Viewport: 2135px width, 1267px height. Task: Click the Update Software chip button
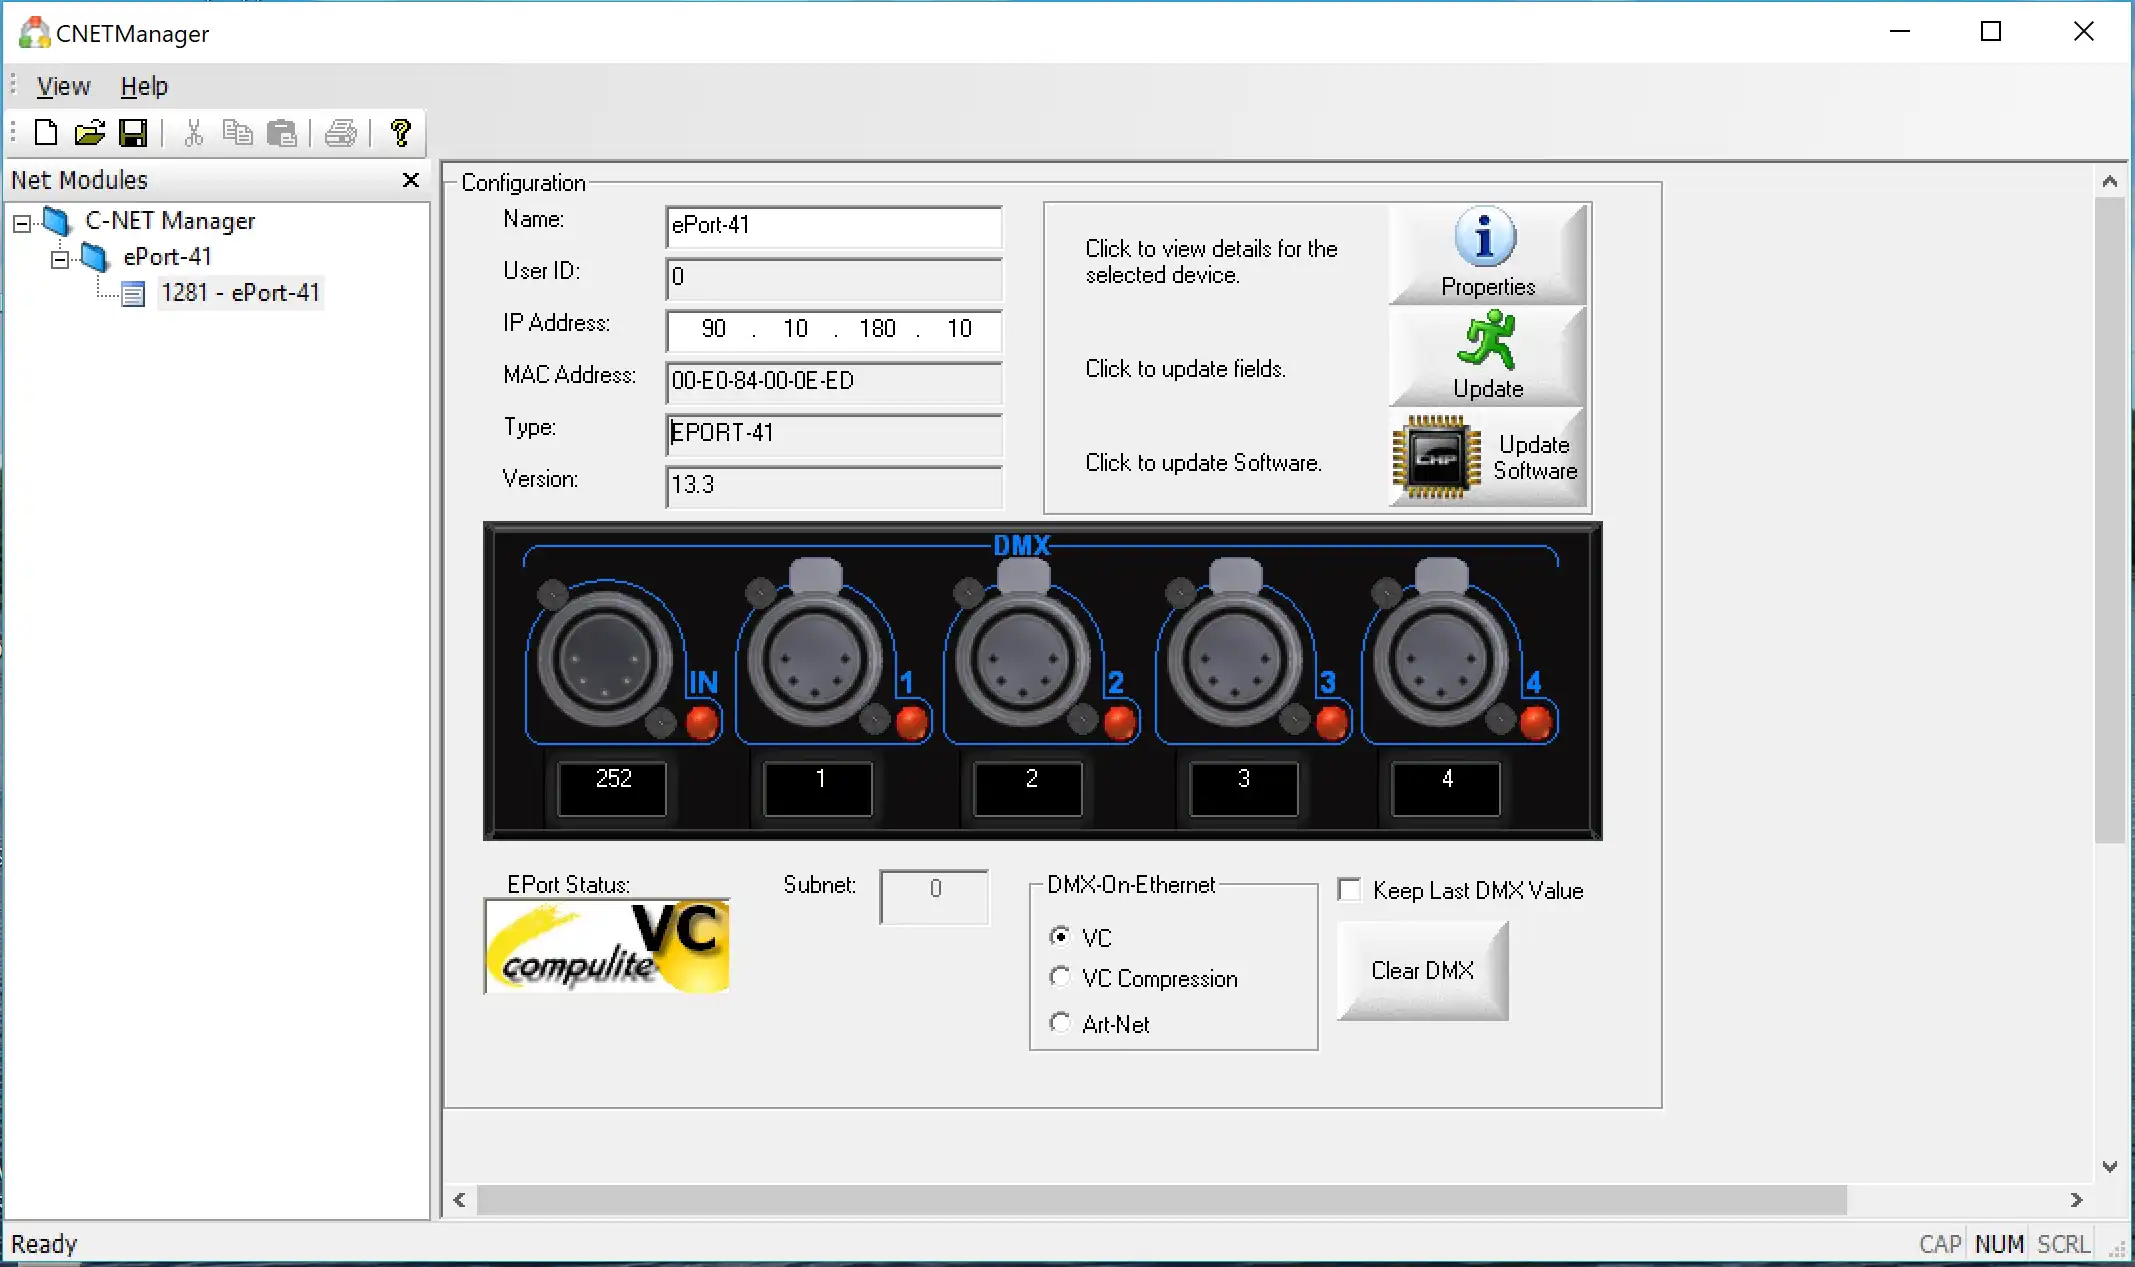pos(1487,458)
